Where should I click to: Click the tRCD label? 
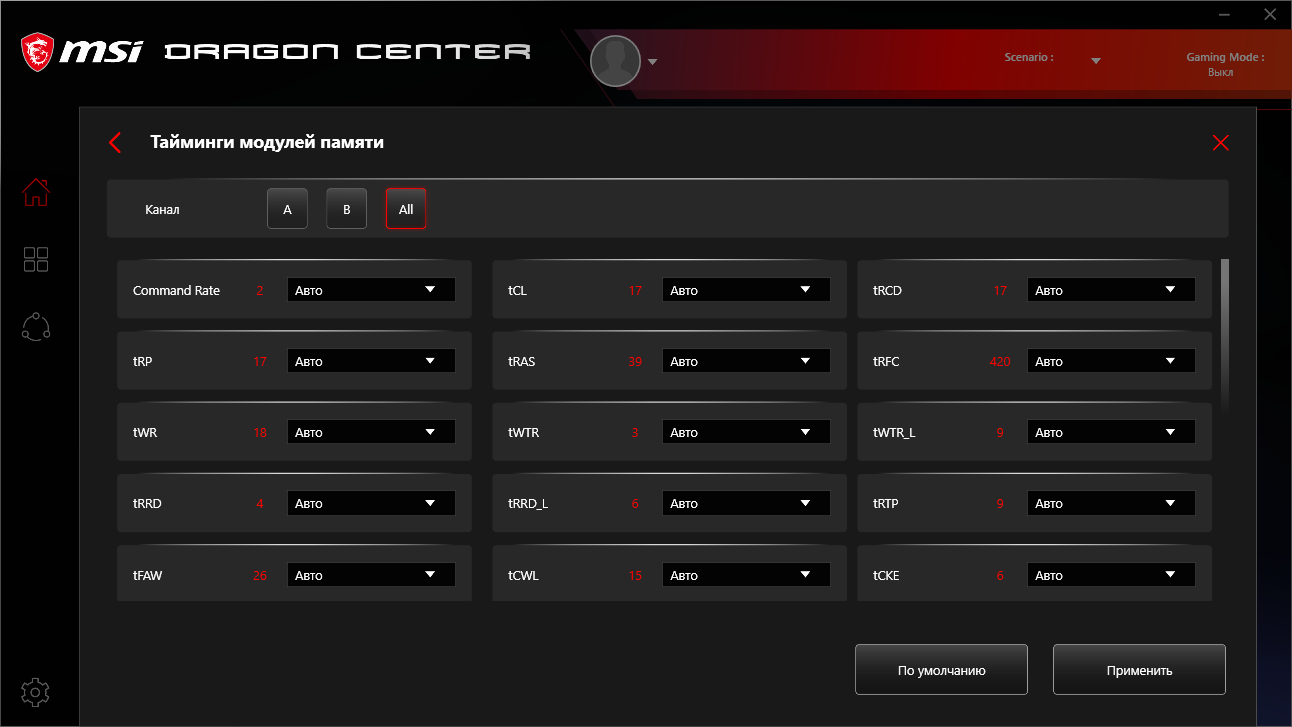pos(887,290)
